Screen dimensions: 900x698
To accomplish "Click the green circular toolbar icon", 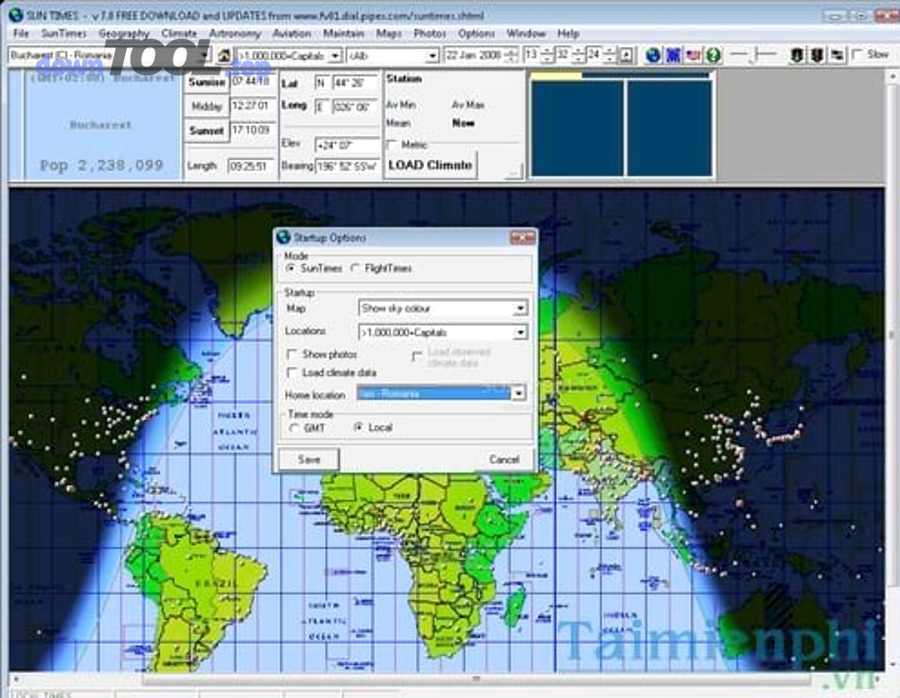I will [713, 55].
